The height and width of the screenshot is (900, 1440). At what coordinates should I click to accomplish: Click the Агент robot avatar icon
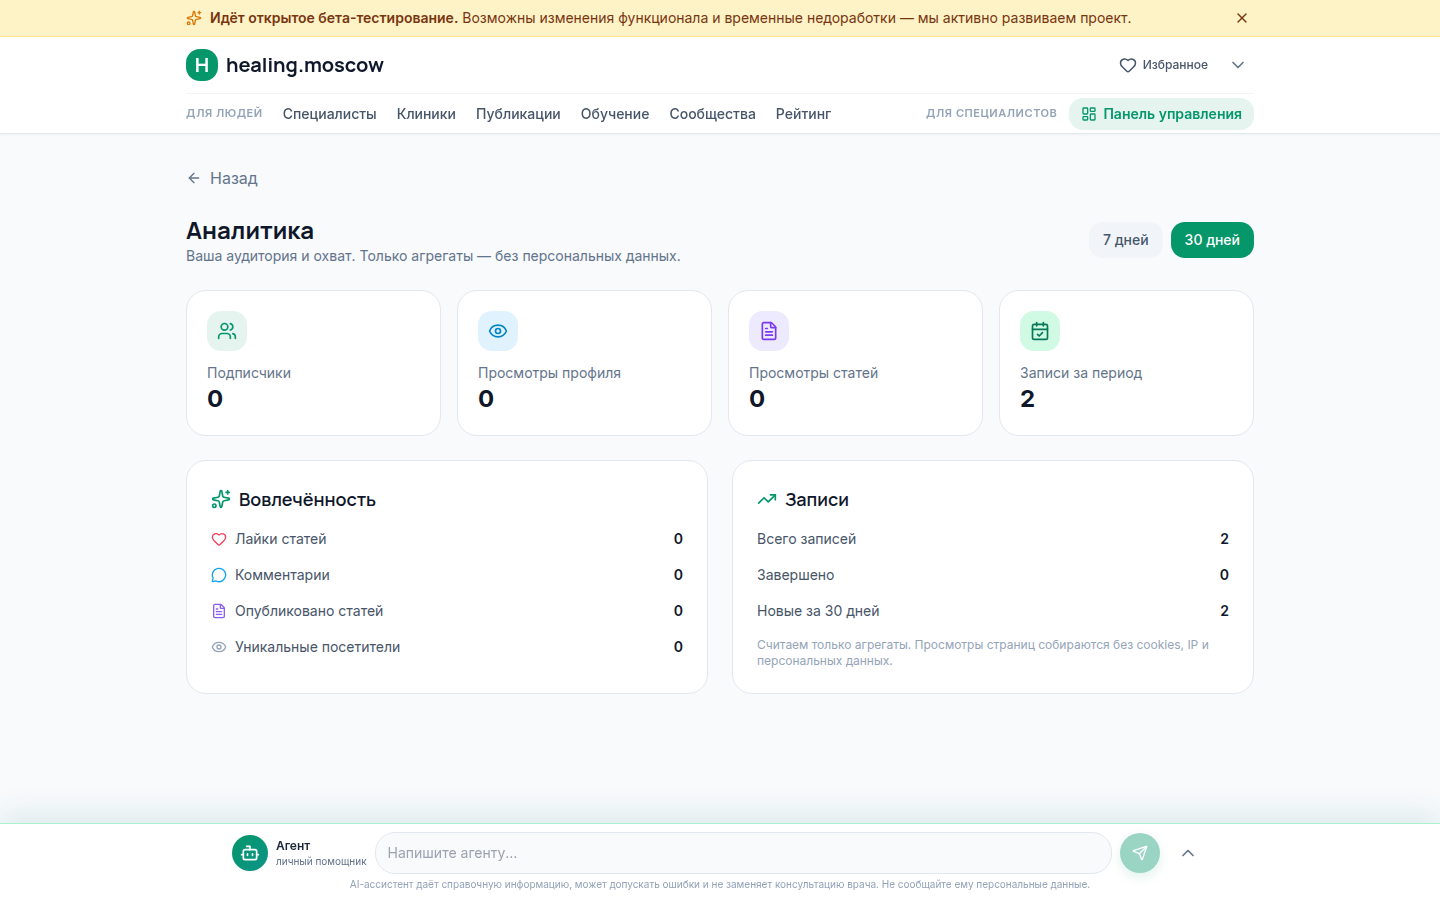point(250,853)
